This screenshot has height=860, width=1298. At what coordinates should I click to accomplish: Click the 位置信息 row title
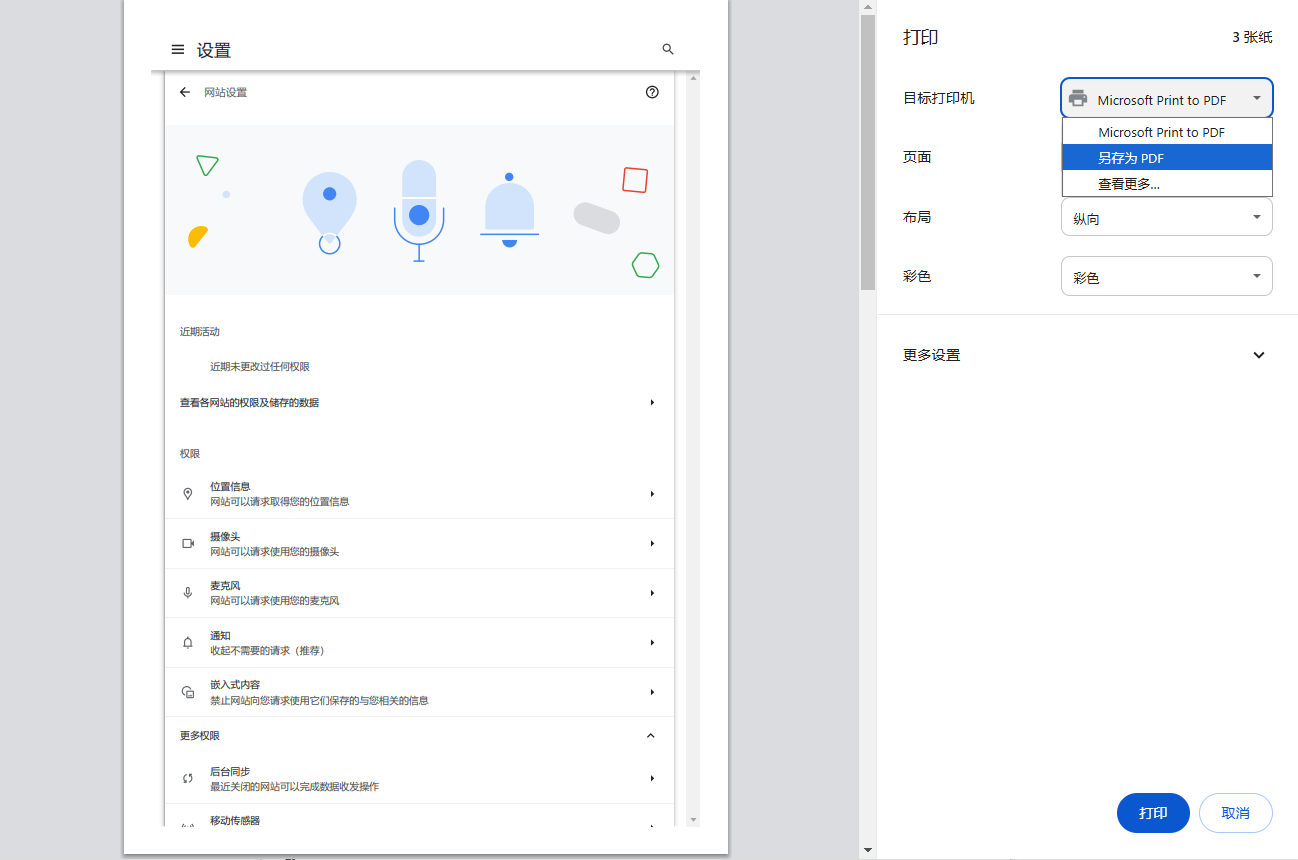(x=230, y=487)
